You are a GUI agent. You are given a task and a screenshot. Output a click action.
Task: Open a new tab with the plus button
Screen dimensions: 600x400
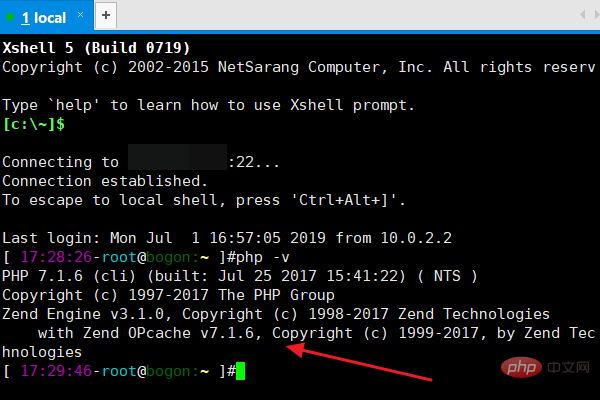click(106, 16)
